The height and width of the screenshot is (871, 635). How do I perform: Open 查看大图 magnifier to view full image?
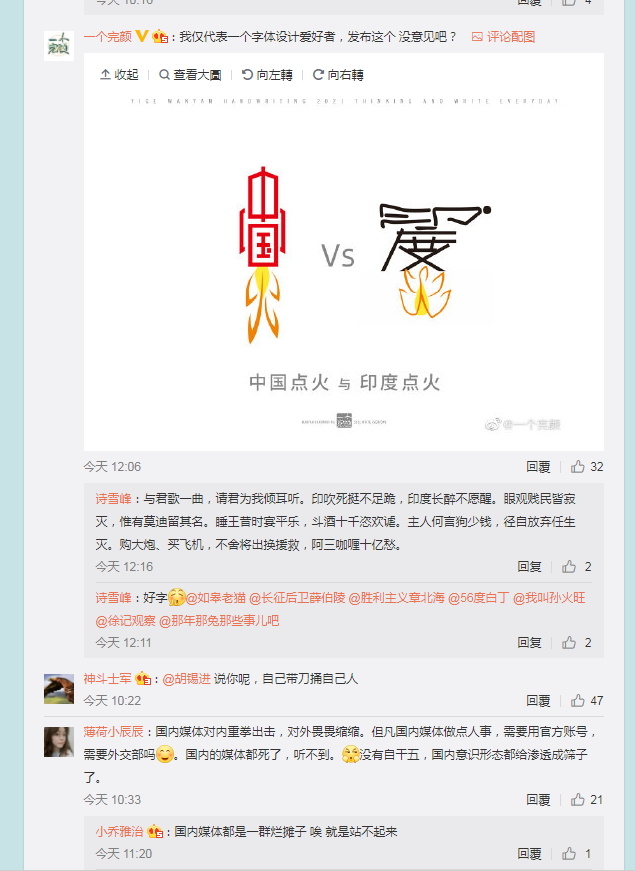(190, 75)
